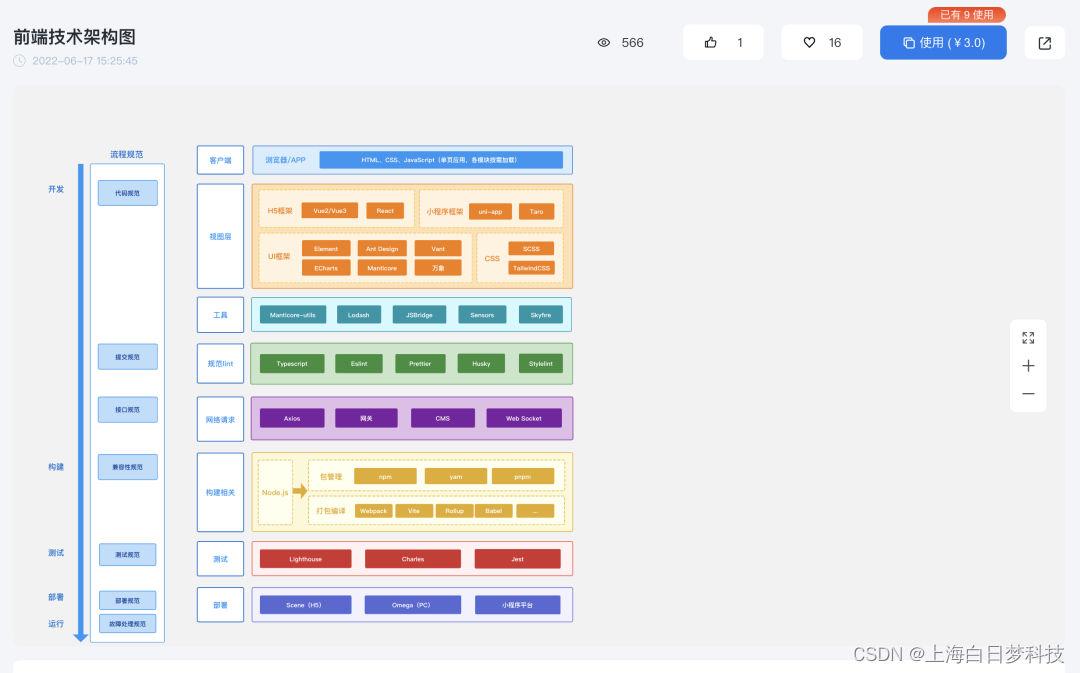The height and width of the screenshot is (673, 1080).
Task: Select the Taro block
Action: pyautogui.click(x=537, y=211)
